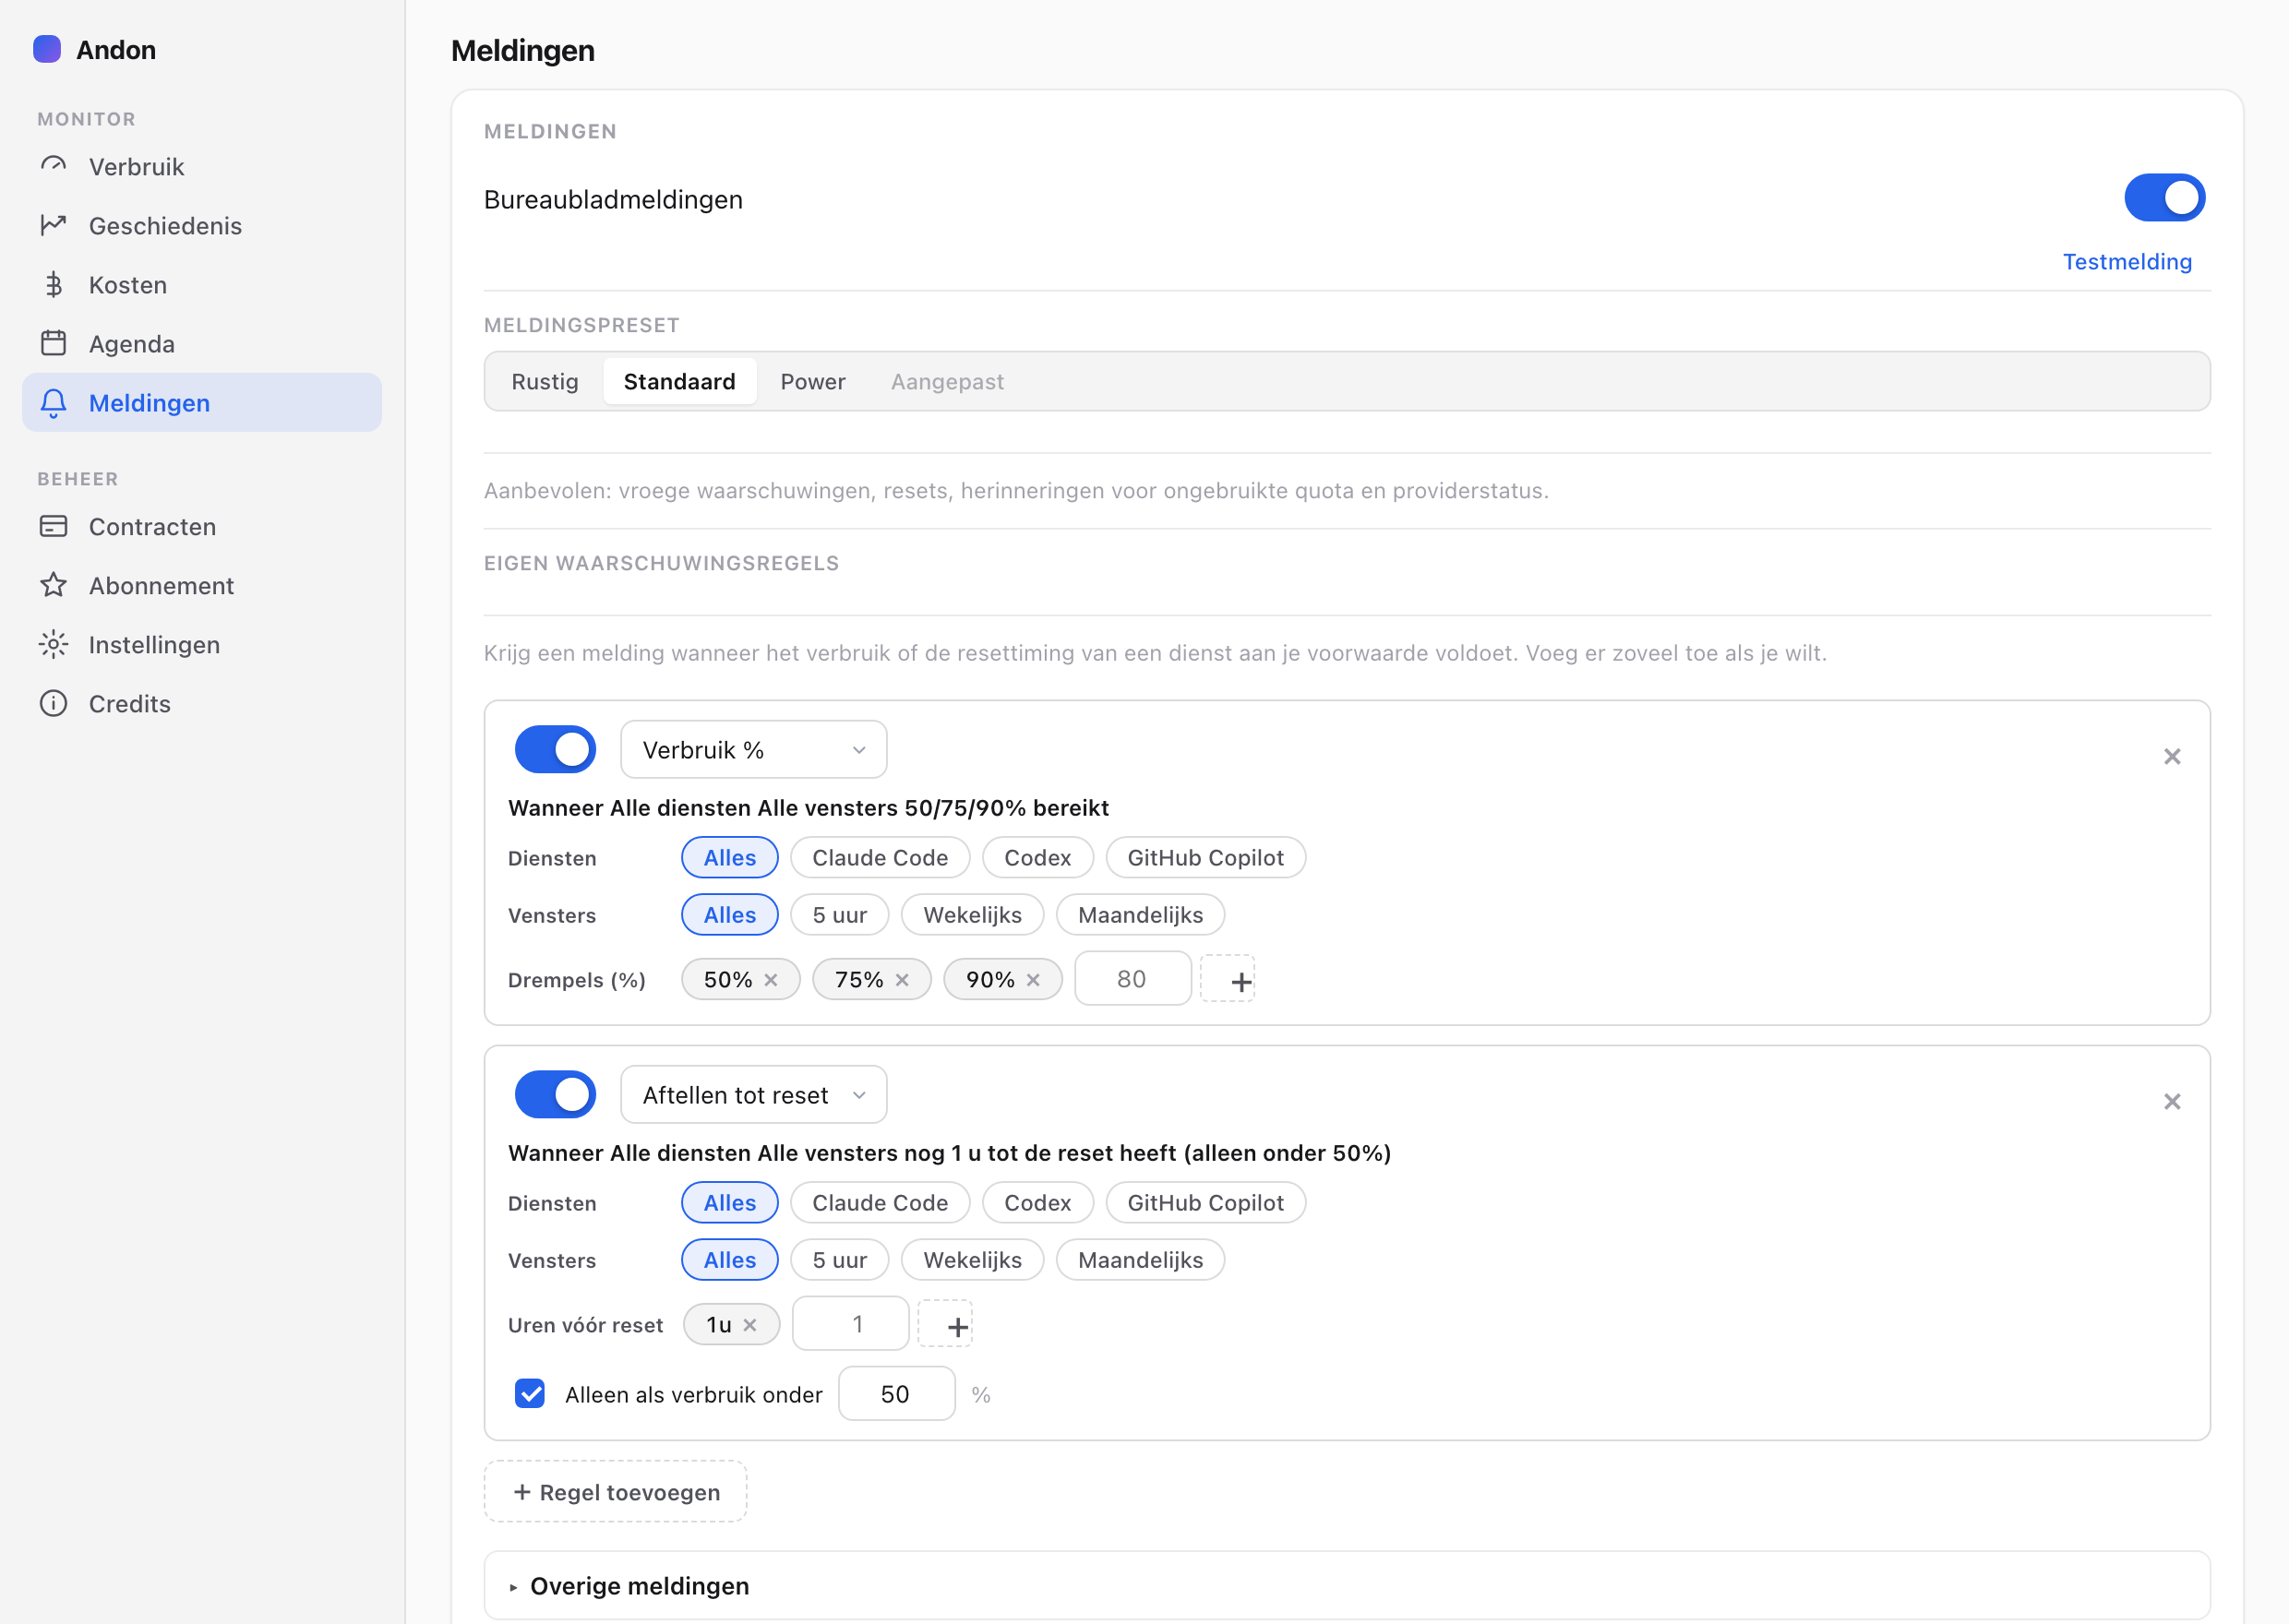The height and width of the screenshot is (1624, 2289).
Task: Select Wekelijks window in Verbruik % rule
Action: (973, 914)
